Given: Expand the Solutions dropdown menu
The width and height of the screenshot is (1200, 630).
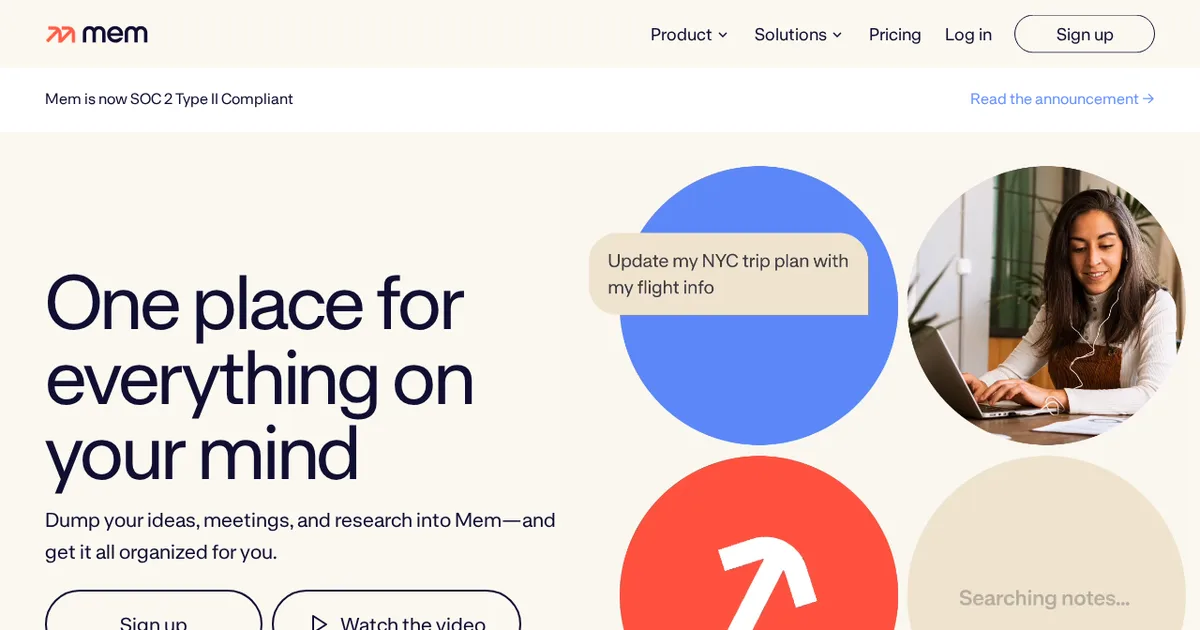Looking at the screenshot, I should click(x=798, y=35).
